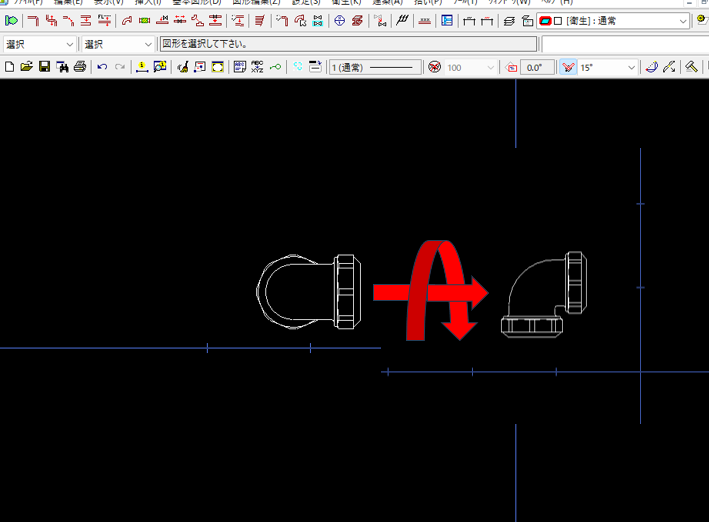Viewport: 709px width, 522px height.
Task: Open a file with the folder icon
Action: (27, 67)
